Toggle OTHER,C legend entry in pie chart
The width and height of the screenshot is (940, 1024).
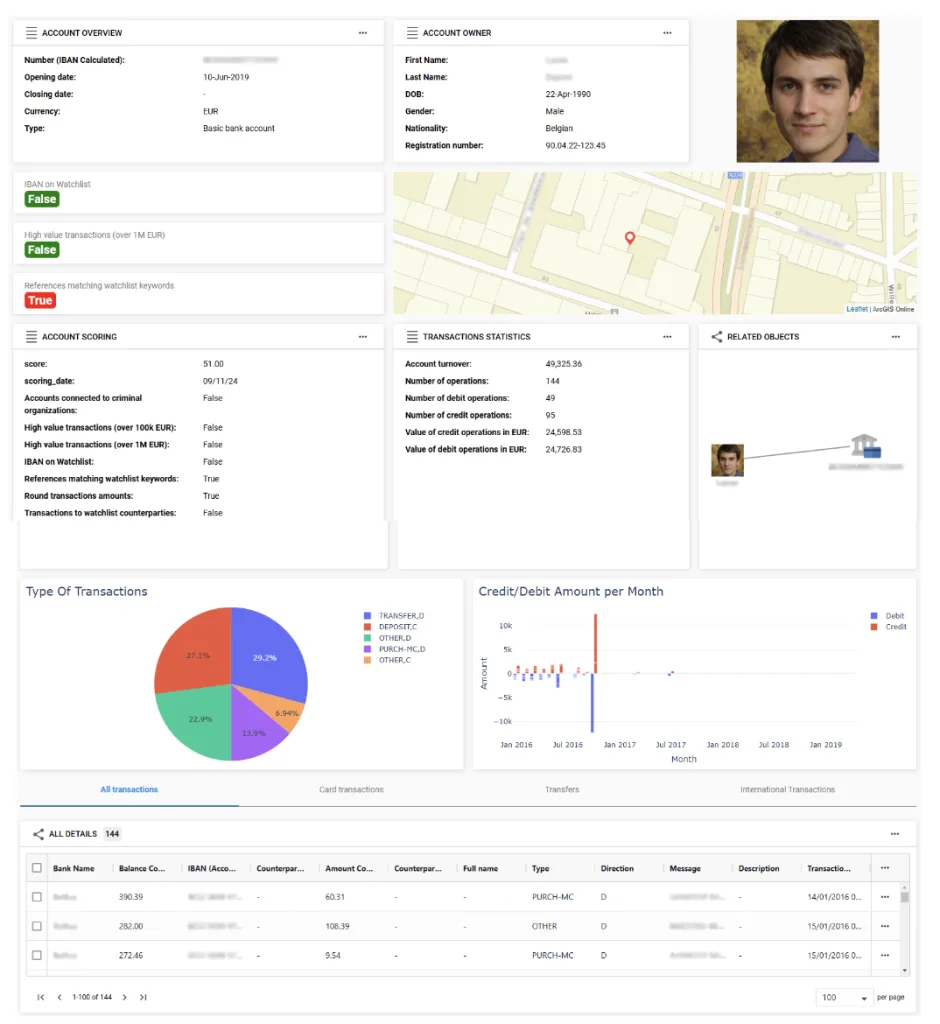pos(387,660)
